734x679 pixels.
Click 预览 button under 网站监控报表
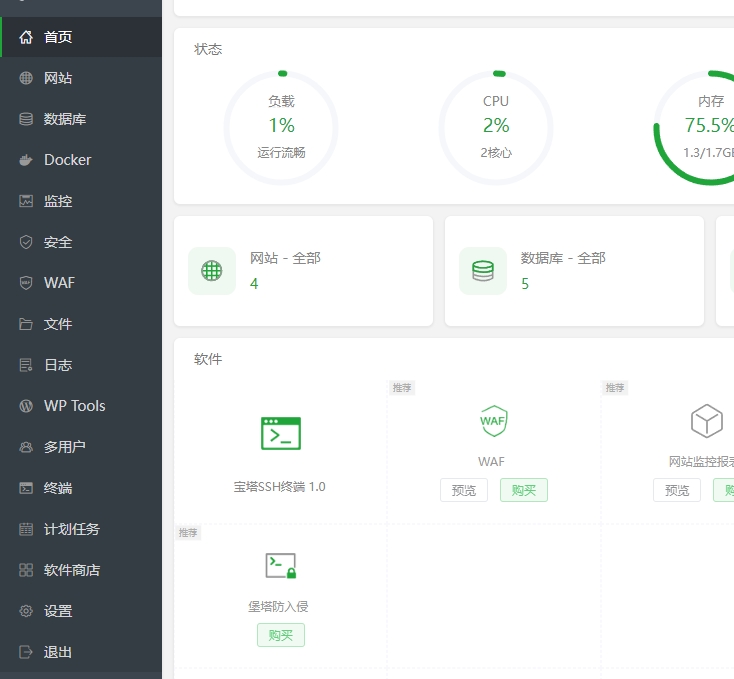(x=677, y=490)
